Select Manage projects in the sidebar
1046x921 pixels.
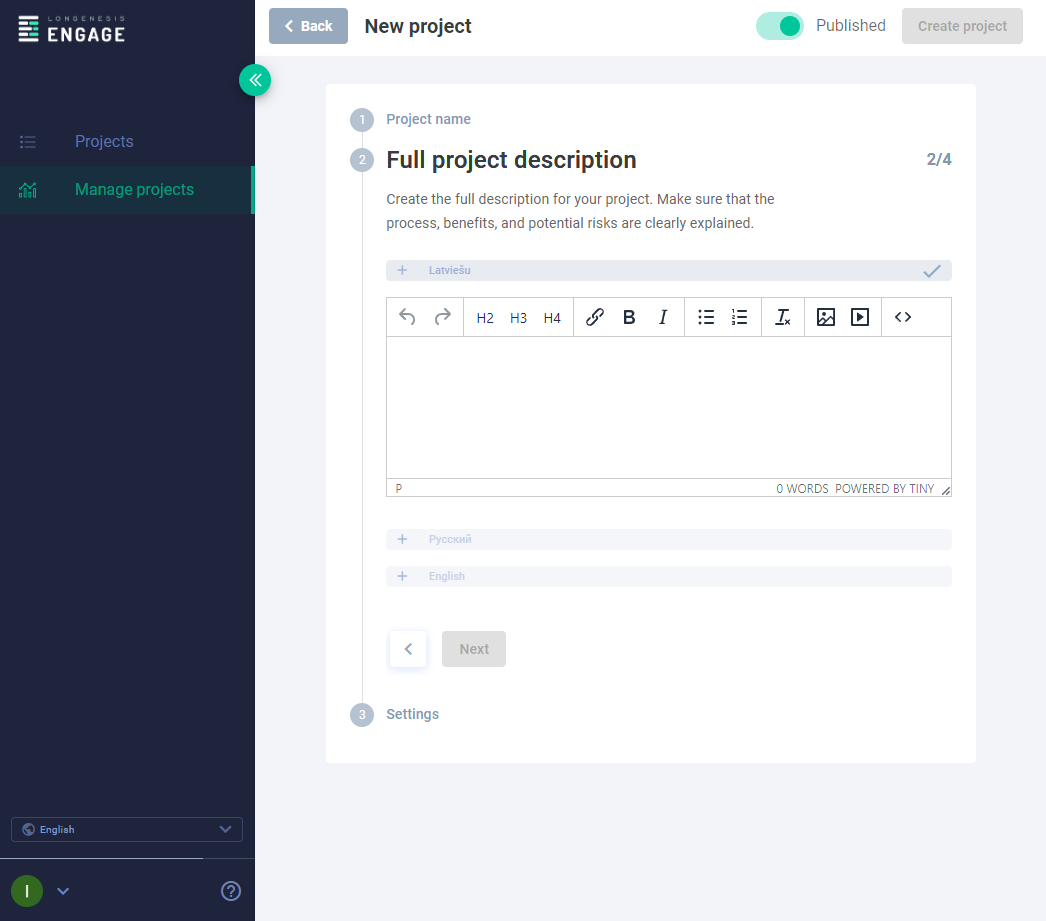coord(134,189)
